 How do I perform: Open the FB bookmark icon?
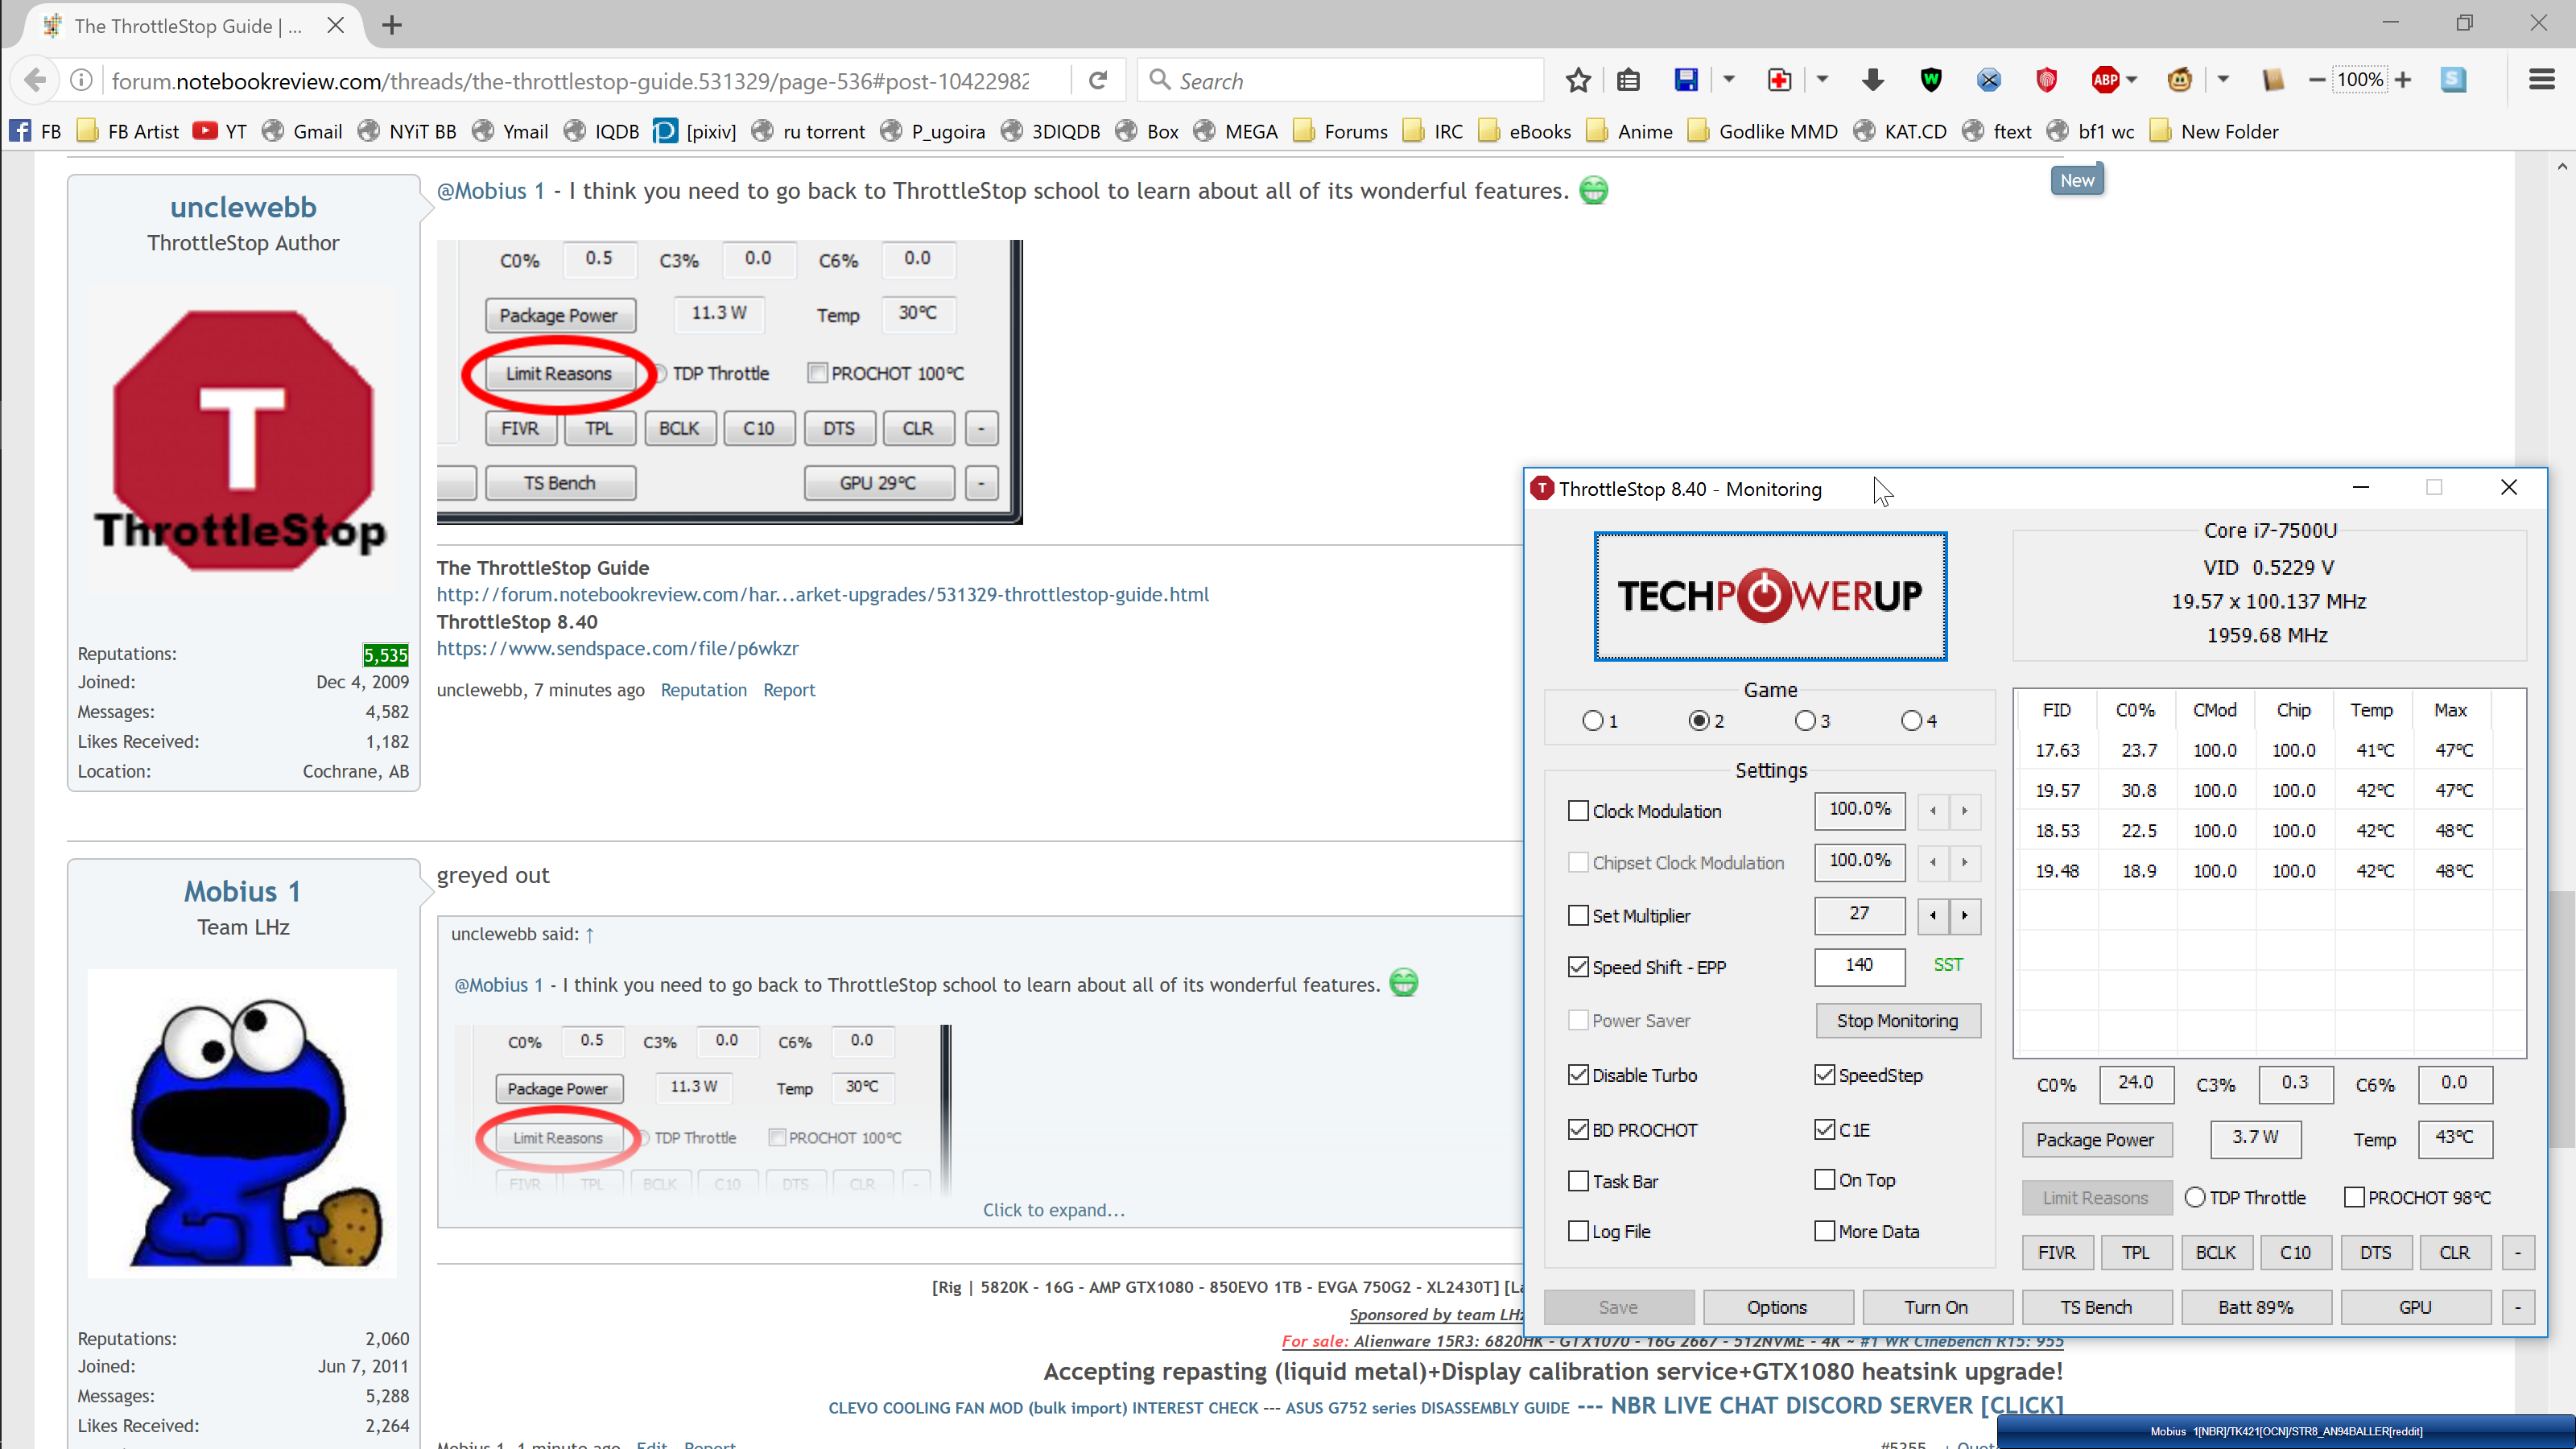point(21,131)
